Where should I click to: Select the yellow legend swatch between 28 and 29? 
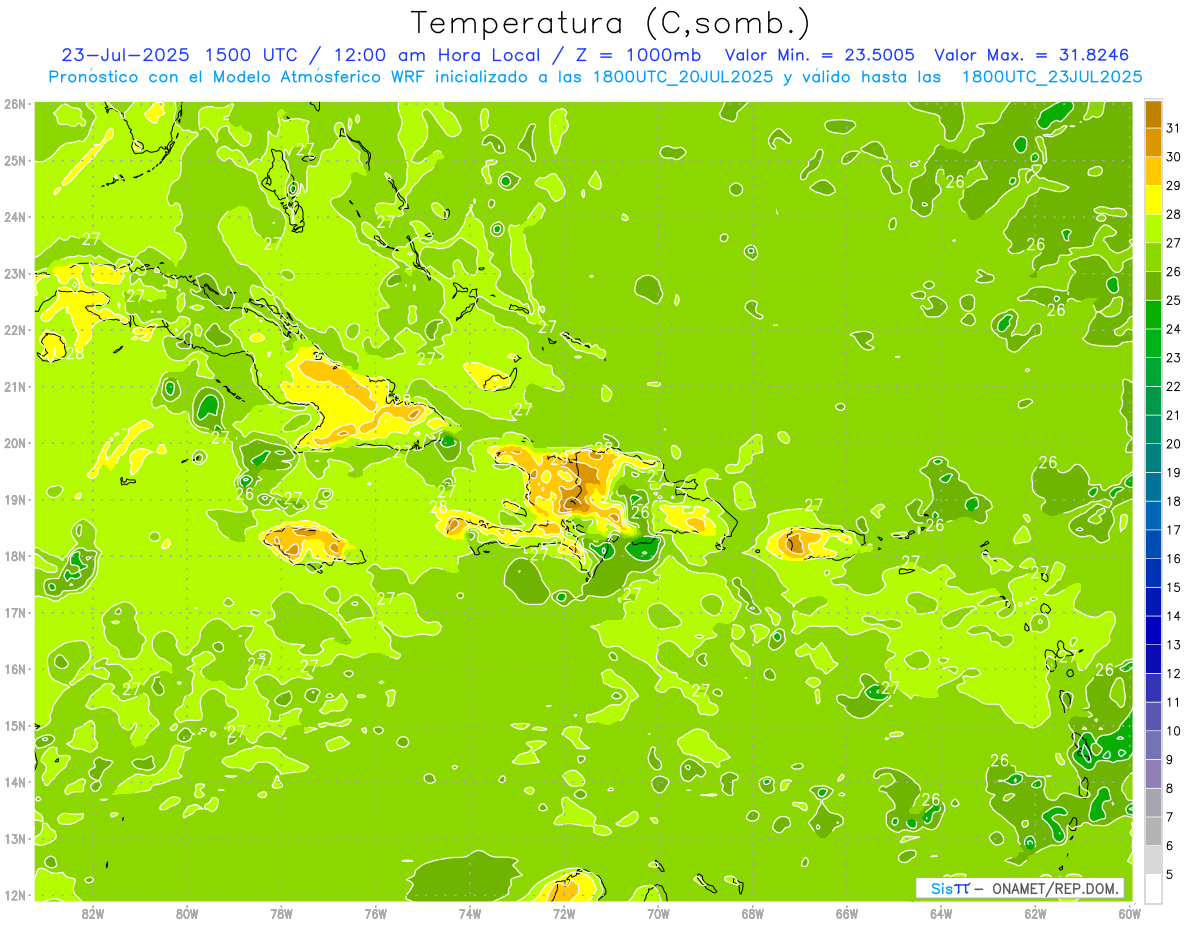[1153, 200]
